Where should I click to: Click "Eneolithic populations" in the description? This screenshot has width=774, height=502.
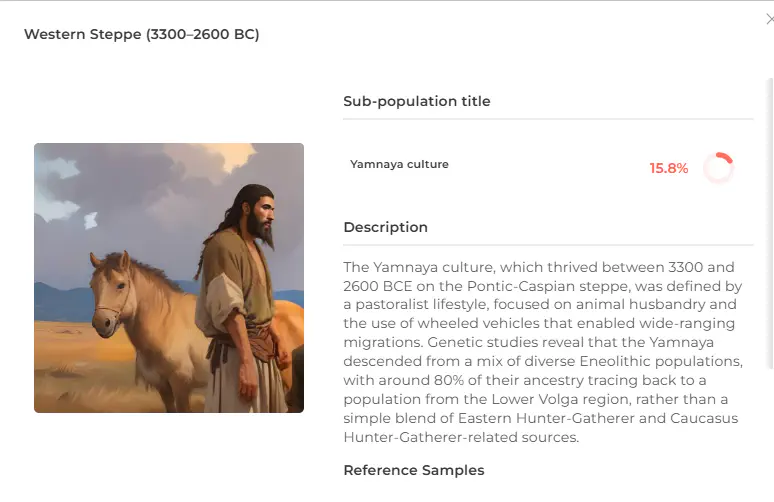tap(666, 361)
